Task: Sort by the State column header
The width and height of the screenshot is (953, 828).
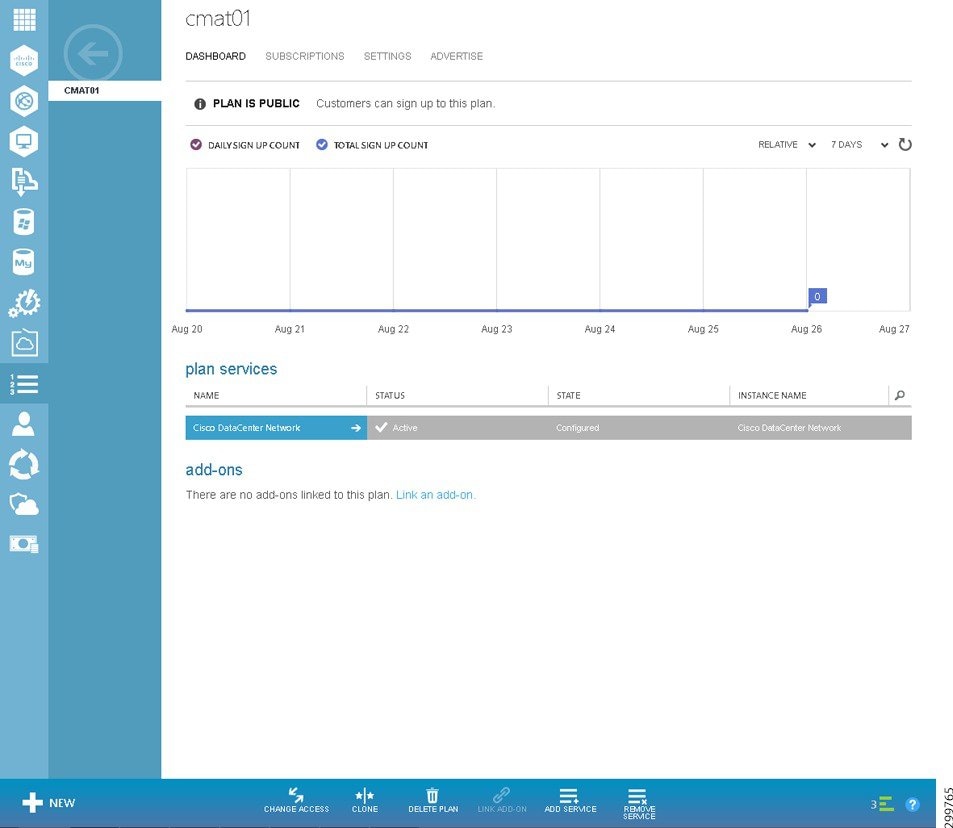Action: point(568,395)
